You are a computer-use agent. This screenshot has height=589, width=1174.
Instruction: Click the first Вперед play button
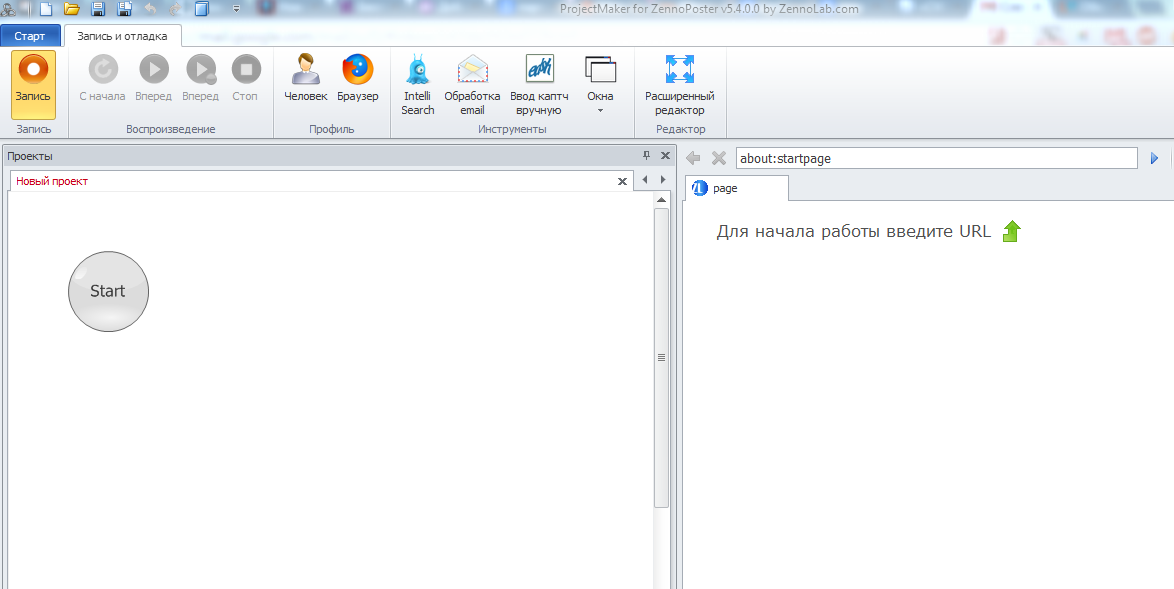coord(153,79)
